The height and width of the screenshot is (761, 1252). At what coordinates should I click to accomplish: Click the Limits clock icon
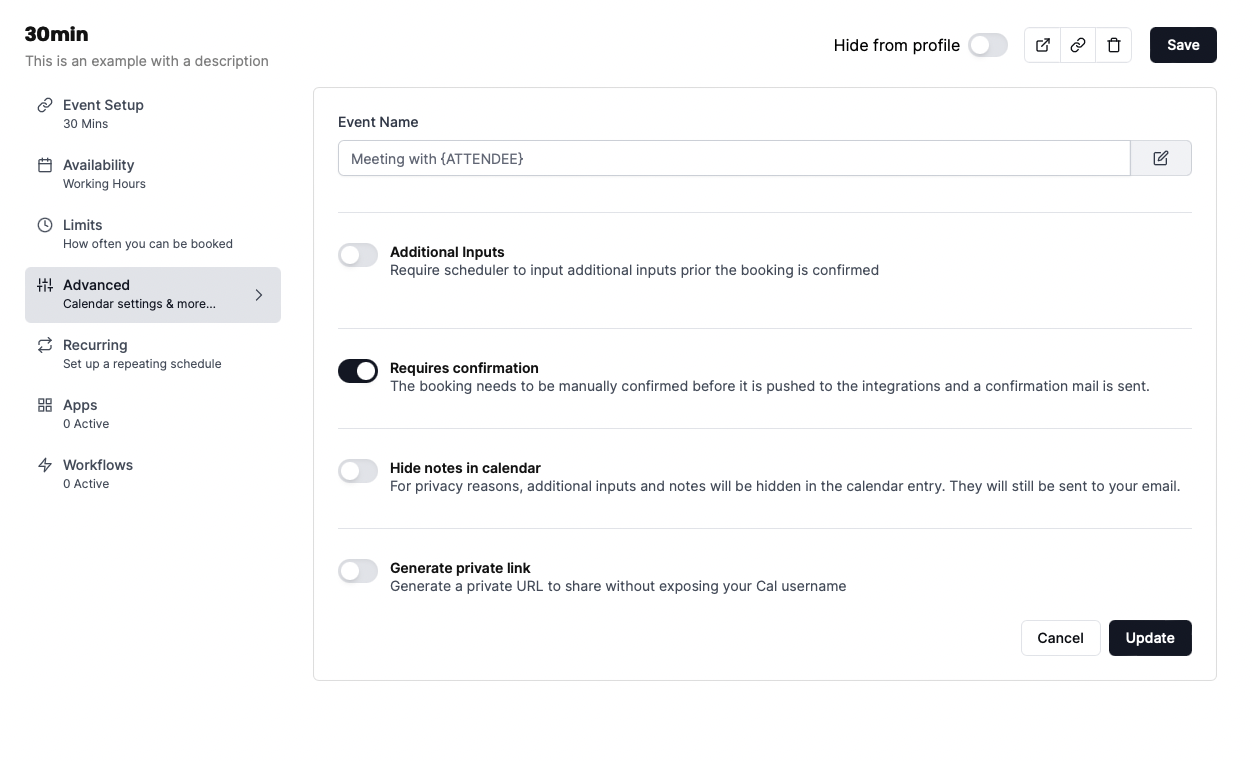tap(45, 225)
